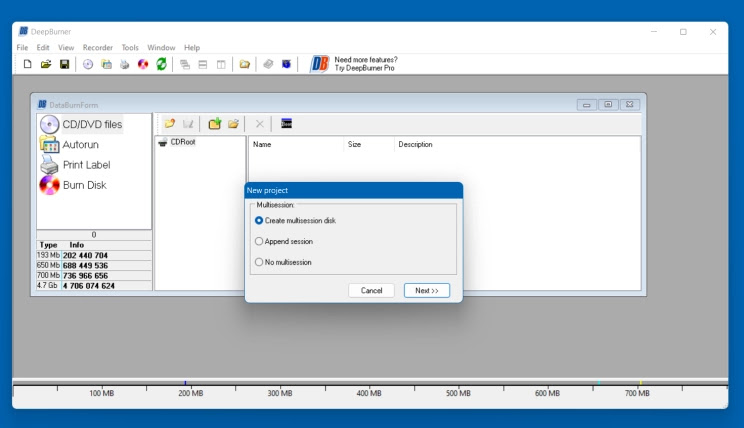The width and height of the screenshot is (744, 428).
Task: Click the delete X icon in DataBurnForm toolbar
Action: (260, 124)
